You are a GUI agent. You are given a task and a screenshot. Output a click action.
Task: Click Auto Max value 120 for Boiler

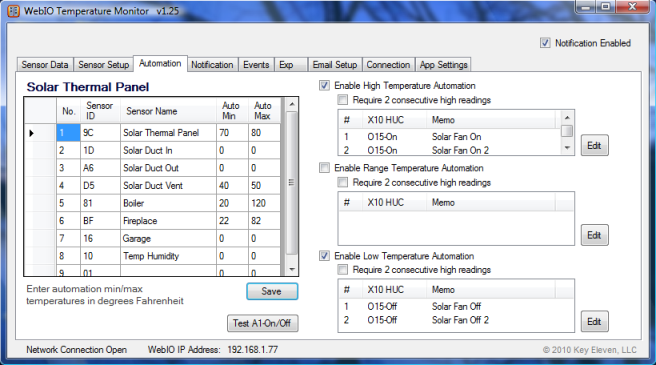point(264,203)
